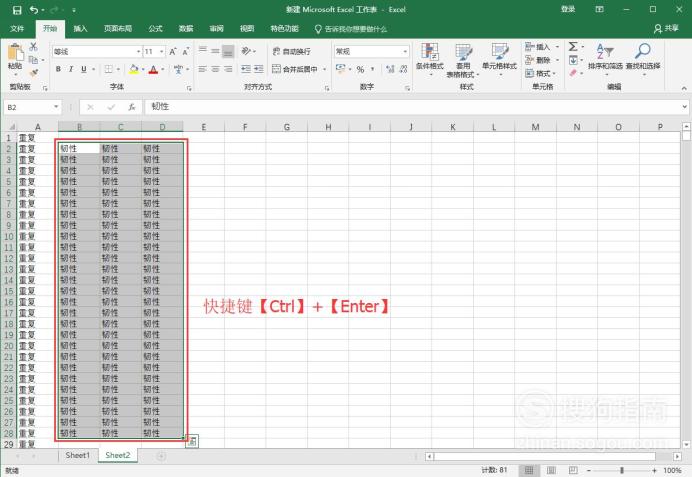Click the Save icon in title bar
Image resolution: width=692 pixels, height=477 pixels.
coord(17,10)
